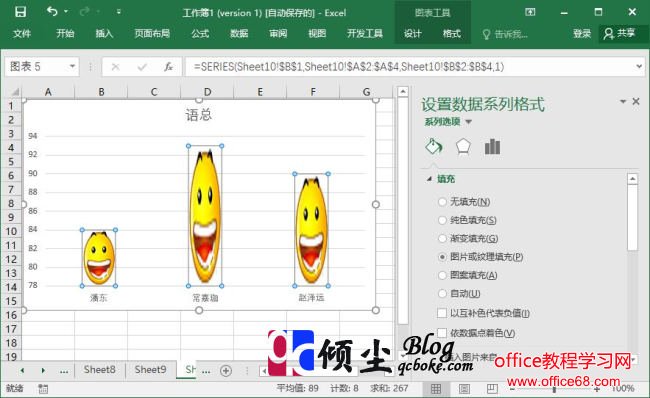The height and width of the screenshot is (398, 650).
Task: Select the Effects pentagon icon
Action: pos(463,147)
